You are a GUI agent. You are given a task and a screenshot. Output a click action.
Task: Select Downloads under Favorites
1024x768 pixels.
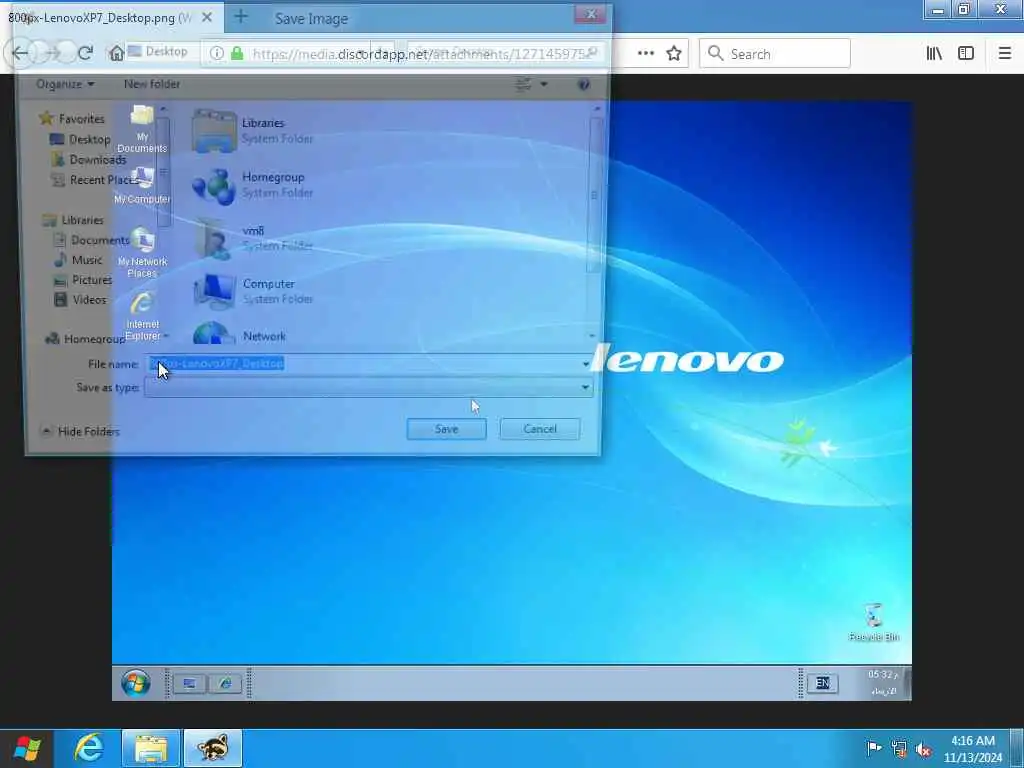point(89,159)
